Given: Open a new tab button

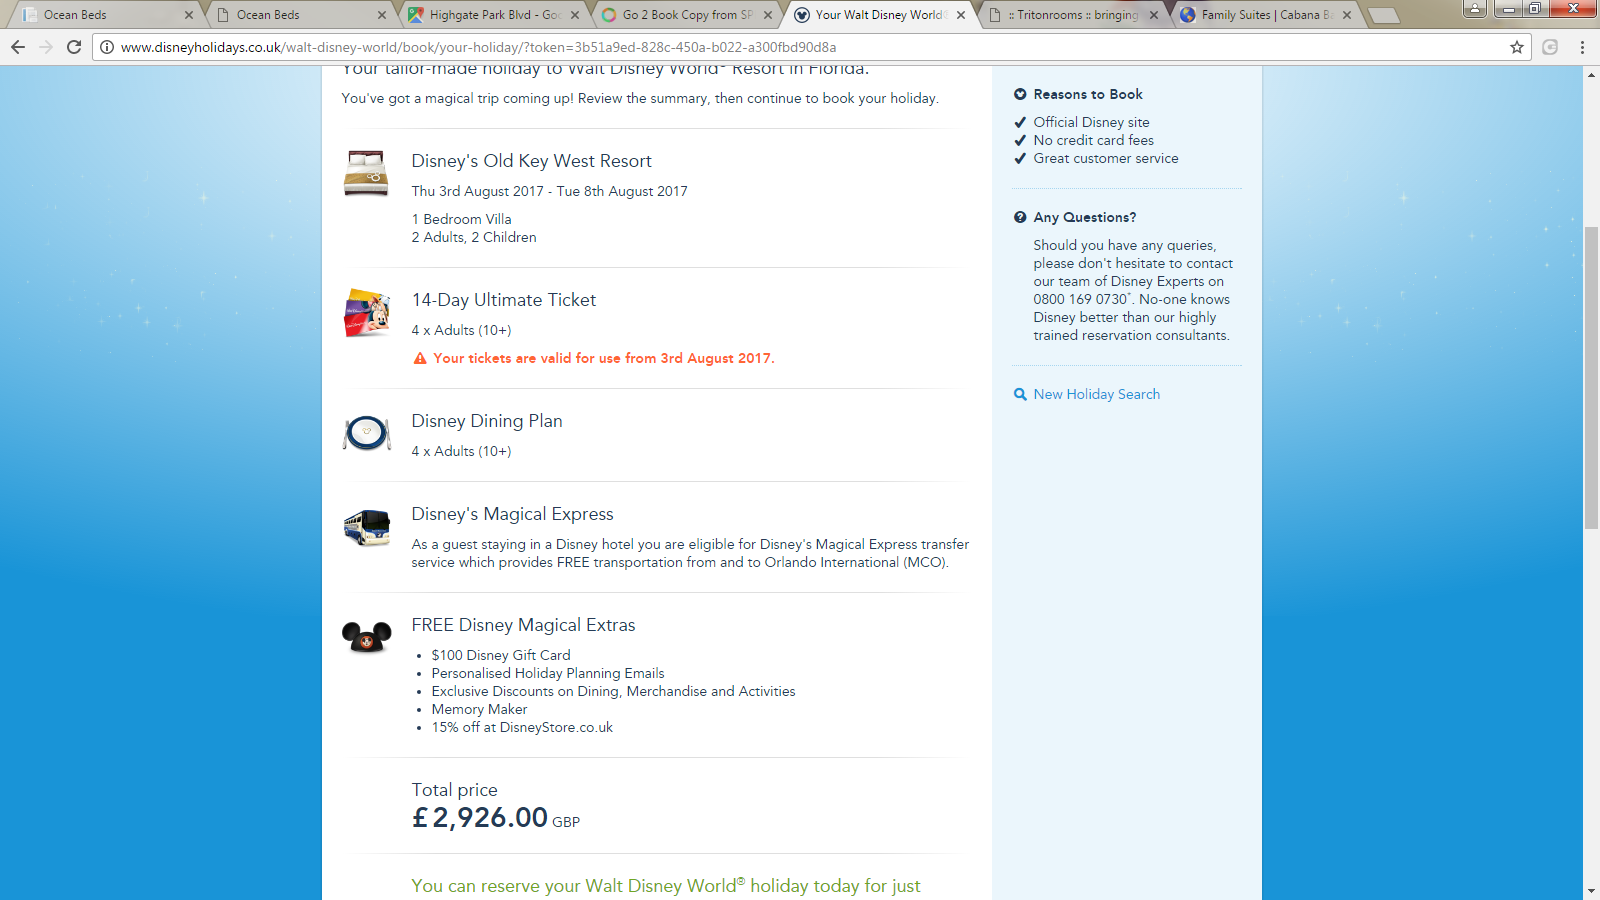Looking at the screenshot, I should coord(1383,15).
